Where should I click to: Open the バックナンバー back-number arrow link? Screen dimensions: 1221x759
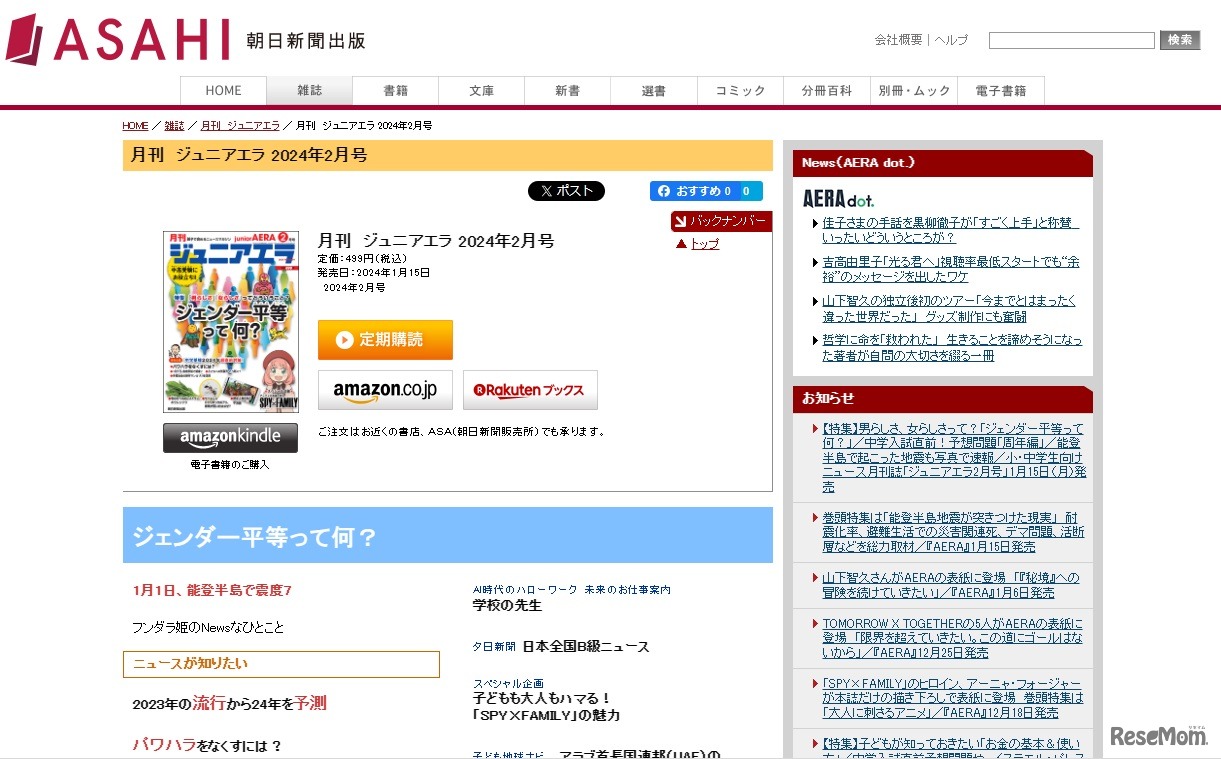click(721, 222)
